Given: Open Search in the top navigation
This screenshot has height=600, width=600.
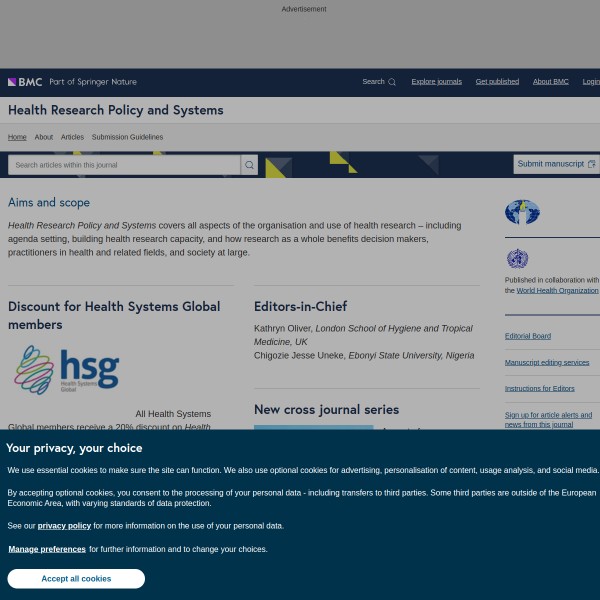Looking at the screenshot, I should coord(378,82).
